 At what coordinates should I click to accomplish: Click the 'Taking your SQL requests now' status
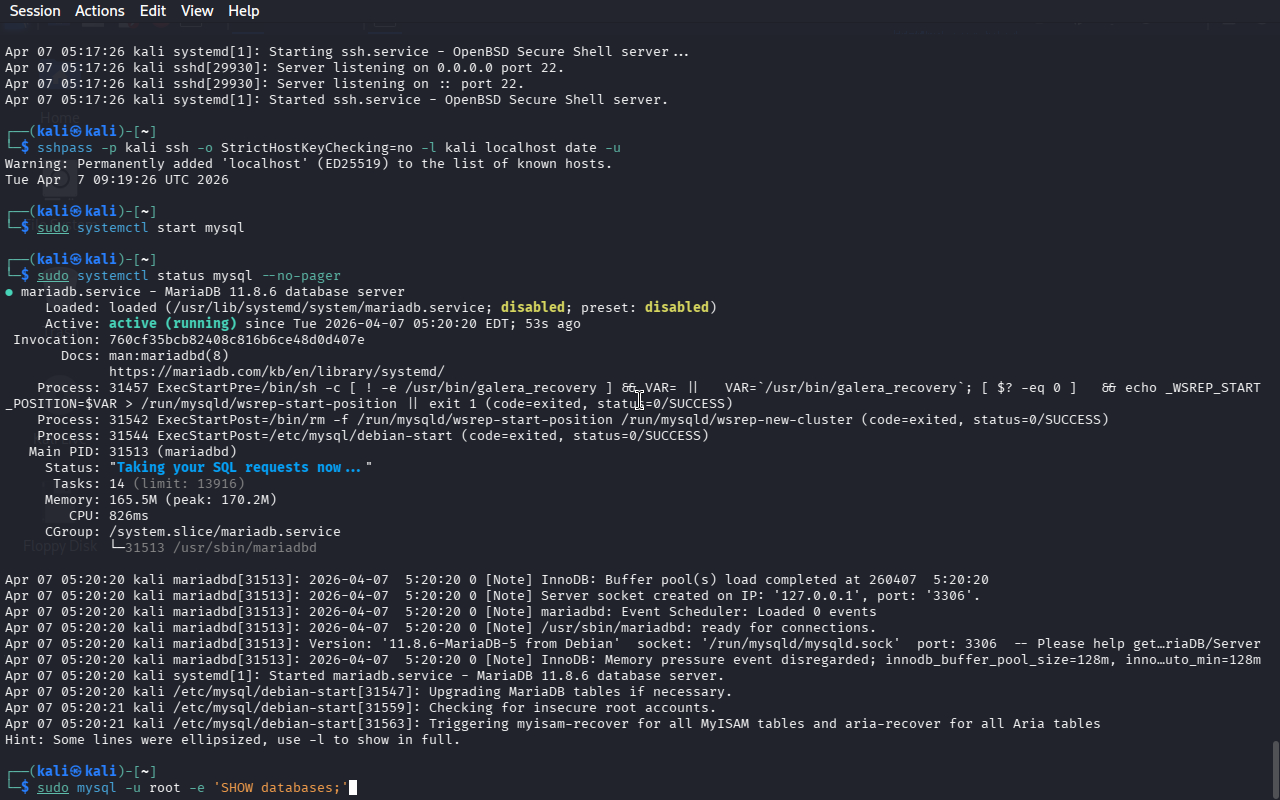pos(238,468)
